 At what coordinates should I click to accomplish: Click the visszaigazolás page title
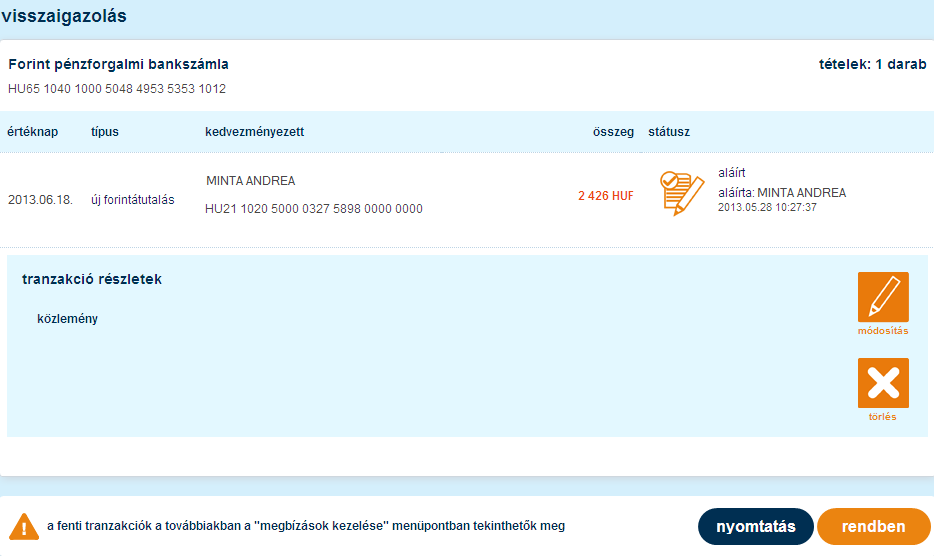coord(64,16)
